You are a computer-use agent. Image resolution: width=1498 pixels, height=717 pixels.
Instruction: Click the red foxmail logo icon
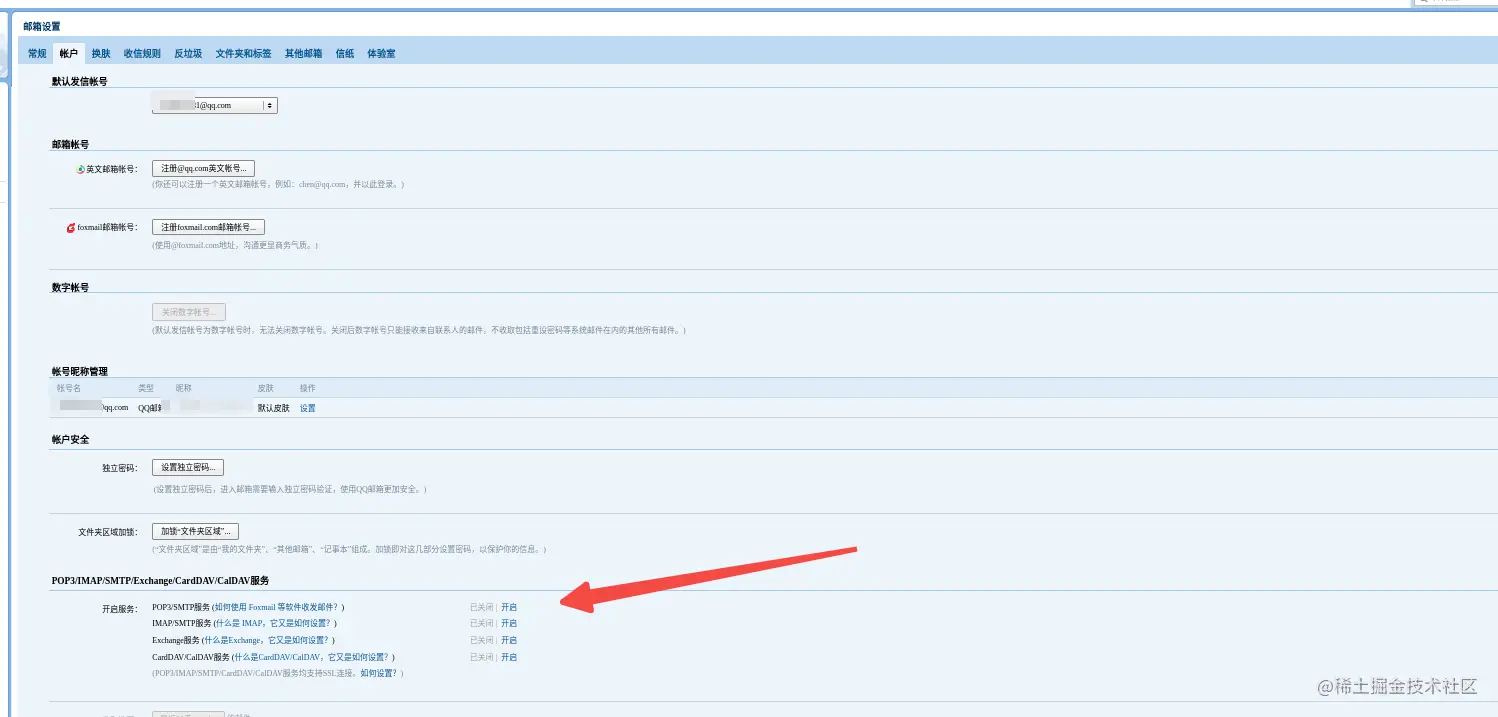click(x=70, y=228)
